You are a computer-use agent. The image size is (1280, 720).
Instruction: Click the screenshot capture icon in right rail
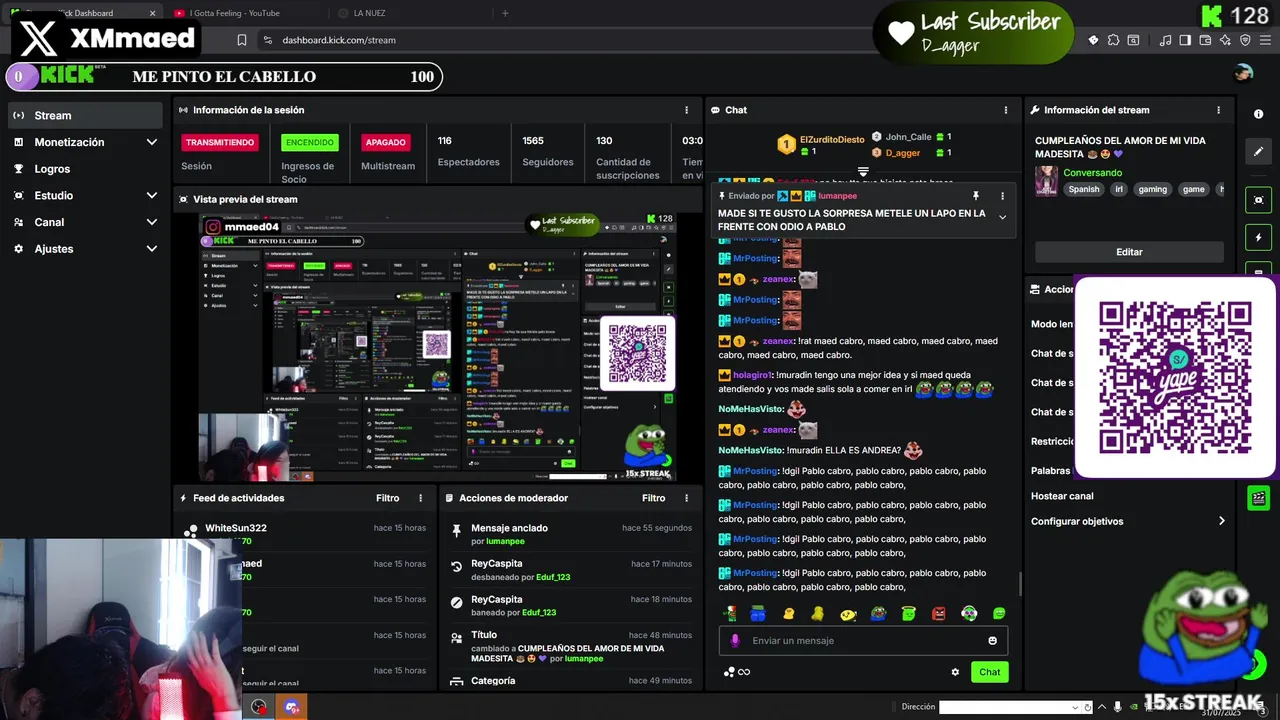click(x=1259, y=200)
